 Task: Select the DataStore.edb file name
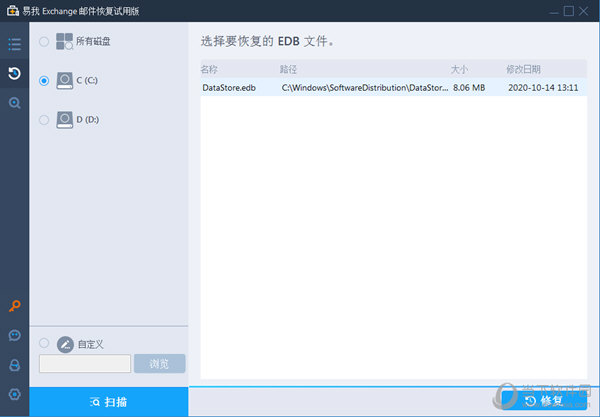[229, 88]
